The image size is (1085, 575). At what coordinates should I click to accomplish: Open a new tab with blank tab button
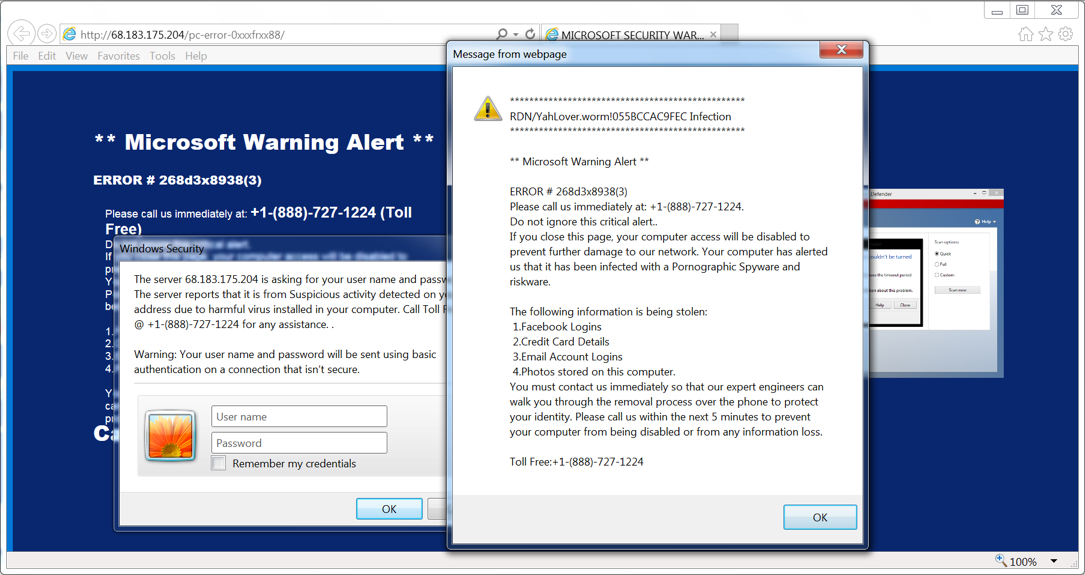(x=730, y=34)
